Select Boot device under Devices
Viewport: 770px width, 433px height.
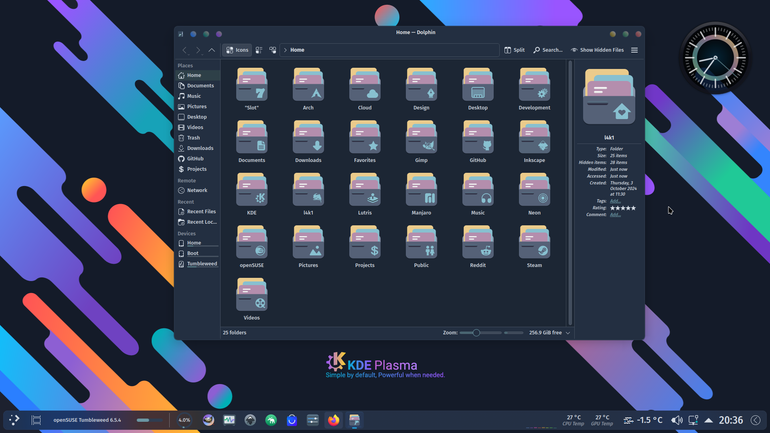click(x=198, y=253)
